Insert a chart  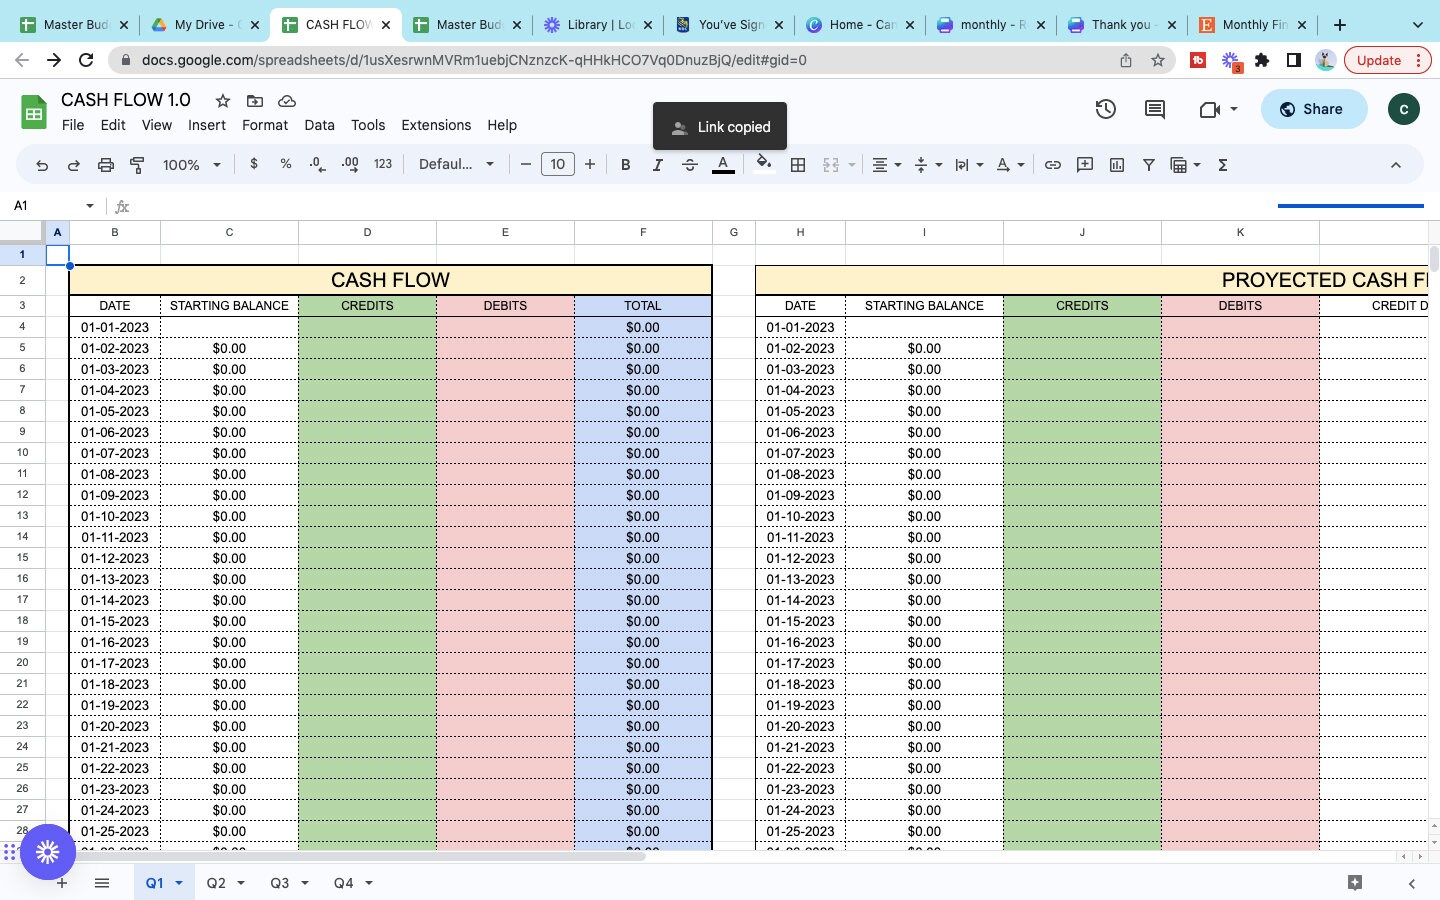[1117, 164]
